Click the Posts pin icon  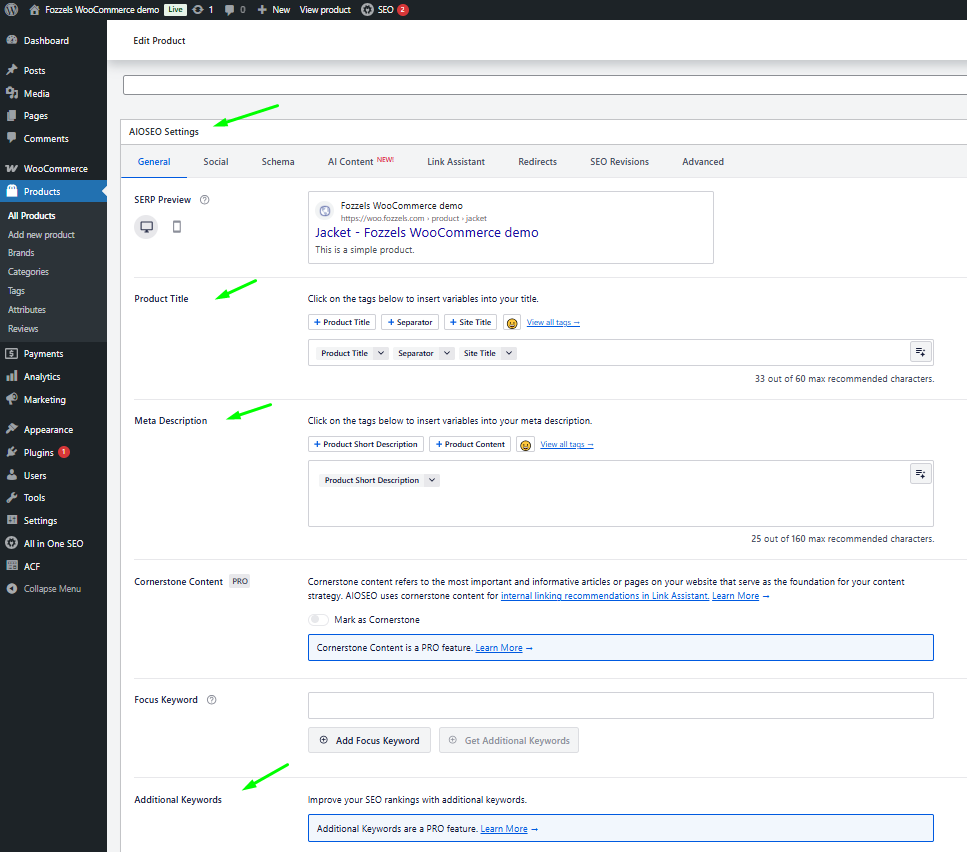(x=12, y=70)
